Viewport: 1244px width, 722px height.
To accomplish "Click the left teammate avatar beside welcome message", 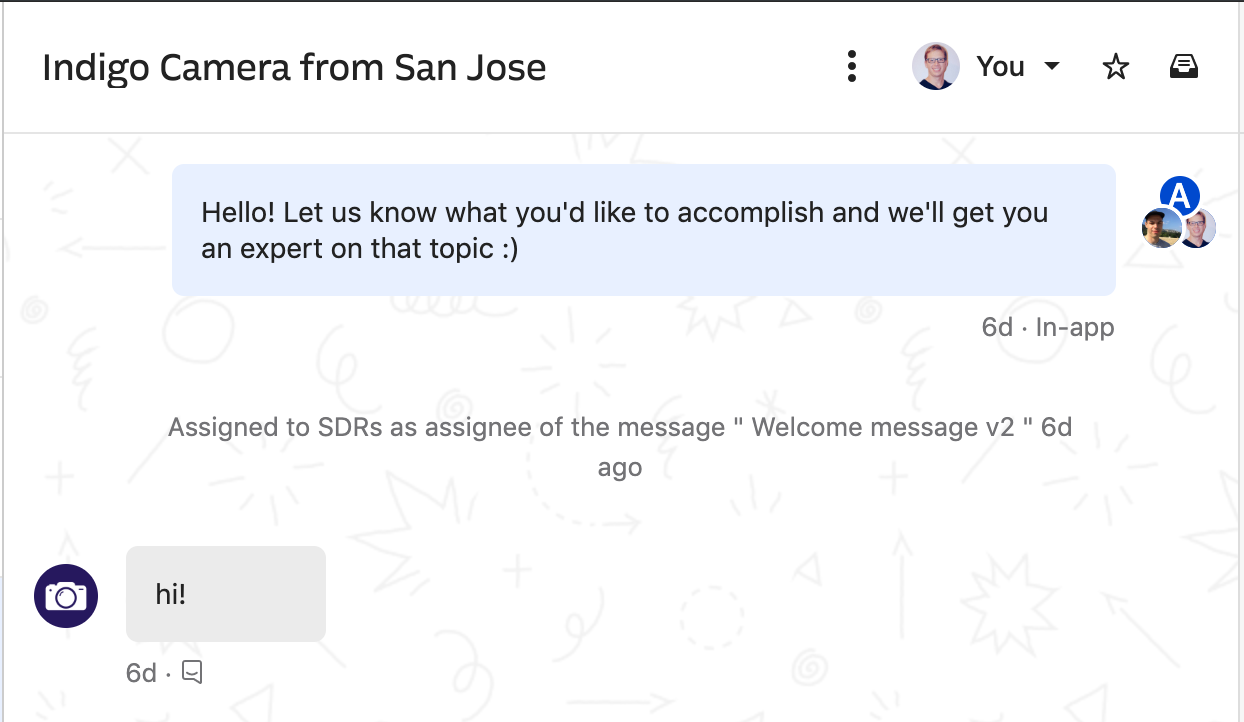I will (x=1160, y=229).
